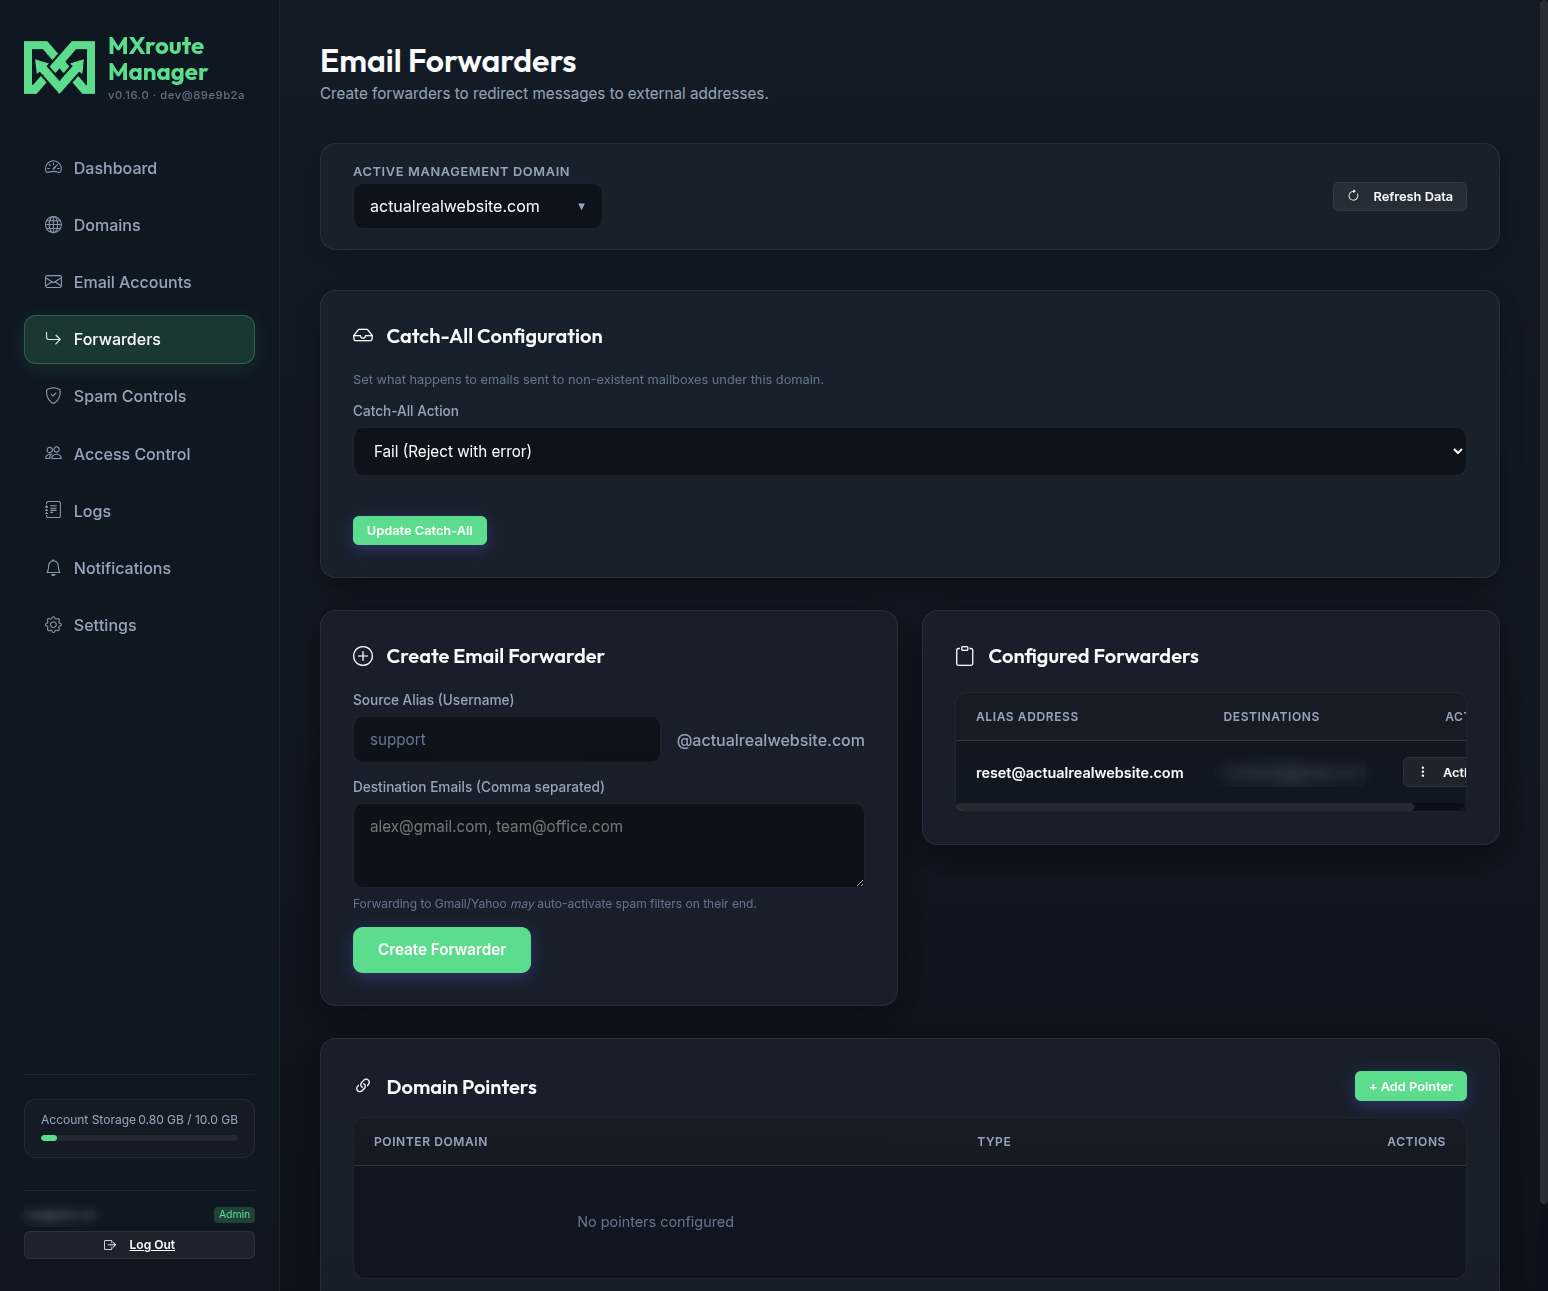Click the shield icon for Spam Controls
This screenshot has height=1291, width=1548.
53,396
